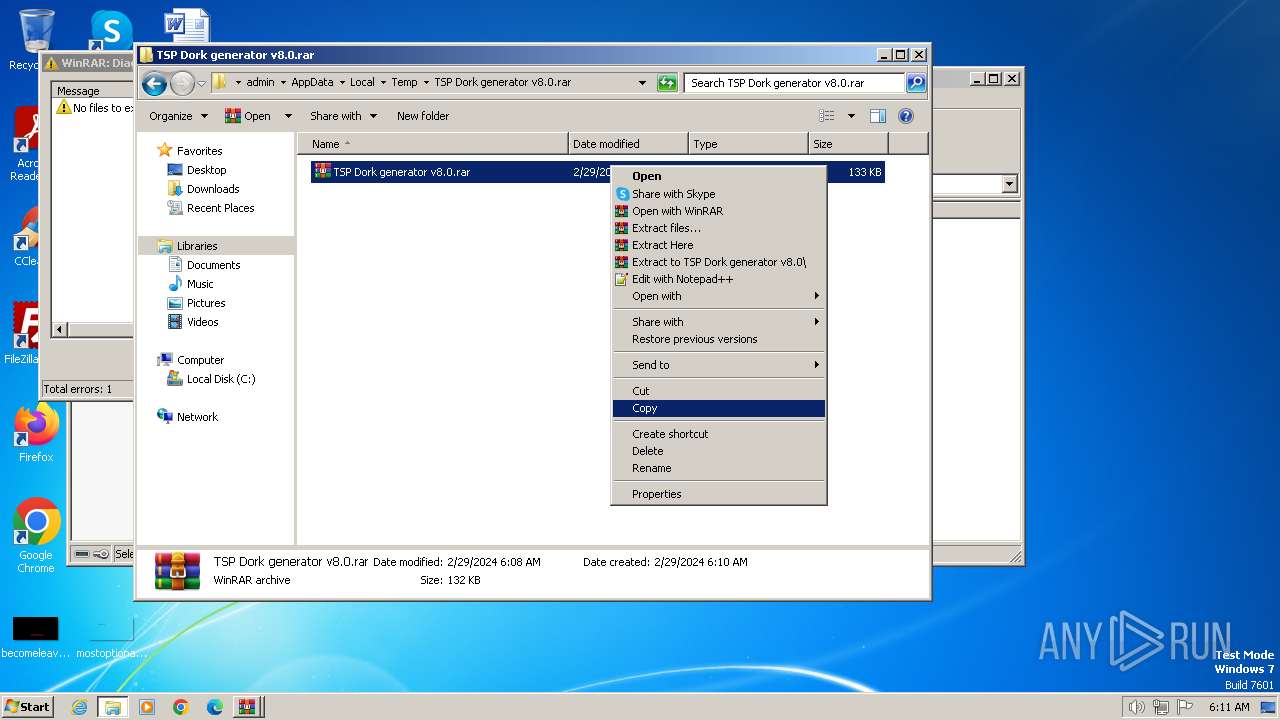This screenshot has height=720, width=1280.
Task: Open the toolbar Share with dropdown
Action: click(343, 116)
